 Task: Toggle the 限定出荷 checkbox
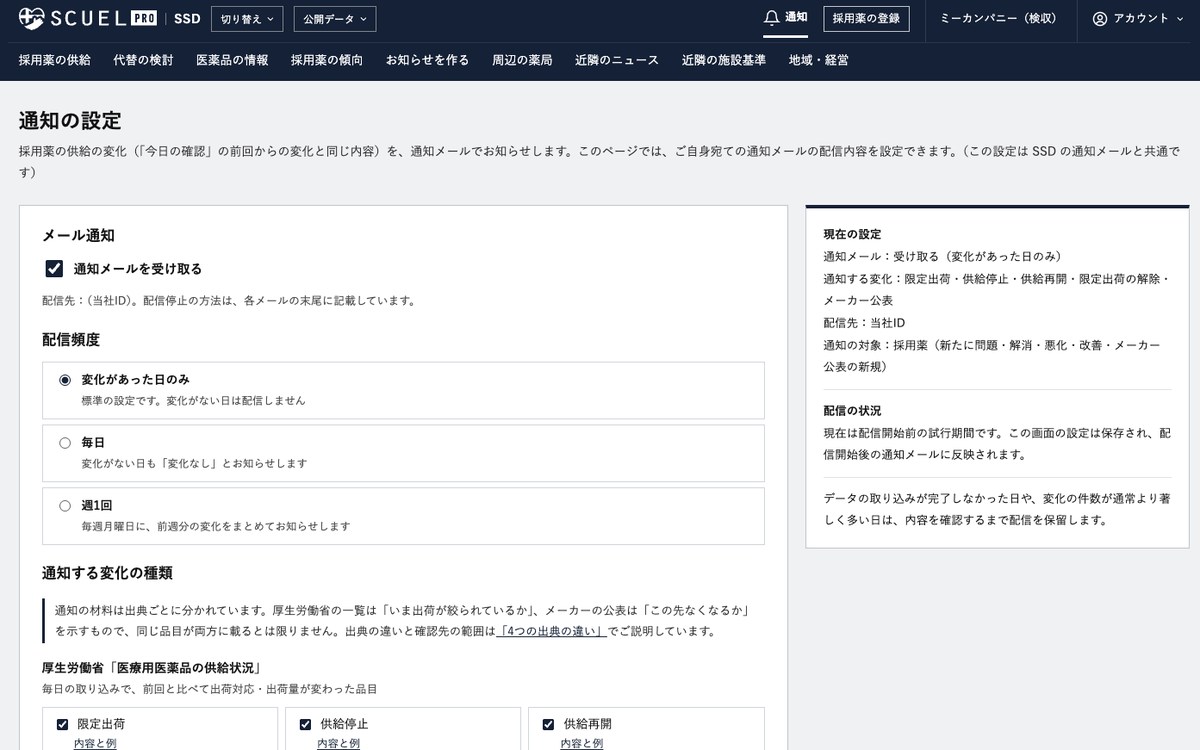pyautogui.click(x=62, y=724)
